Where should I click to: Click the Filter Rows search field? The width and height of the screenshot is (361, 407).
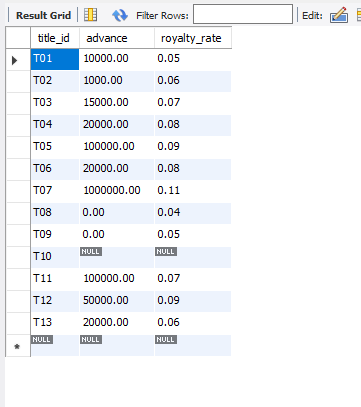pos(243,14)
